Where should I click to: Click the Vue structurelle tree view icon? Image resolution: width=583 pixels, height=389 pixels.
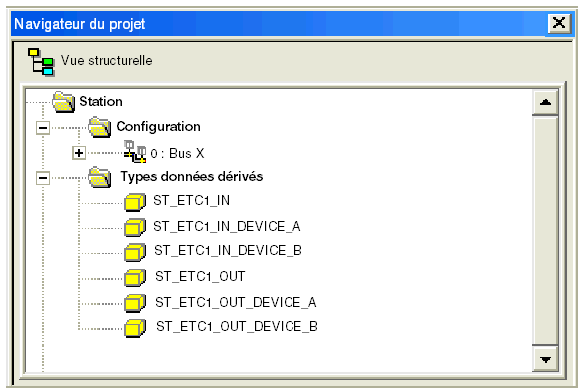point(41,62)
